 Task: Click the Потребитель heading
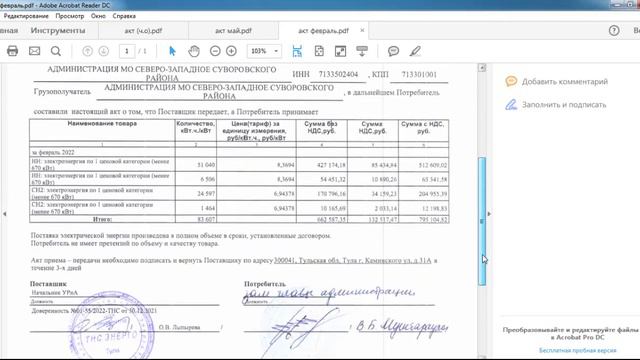265,284
